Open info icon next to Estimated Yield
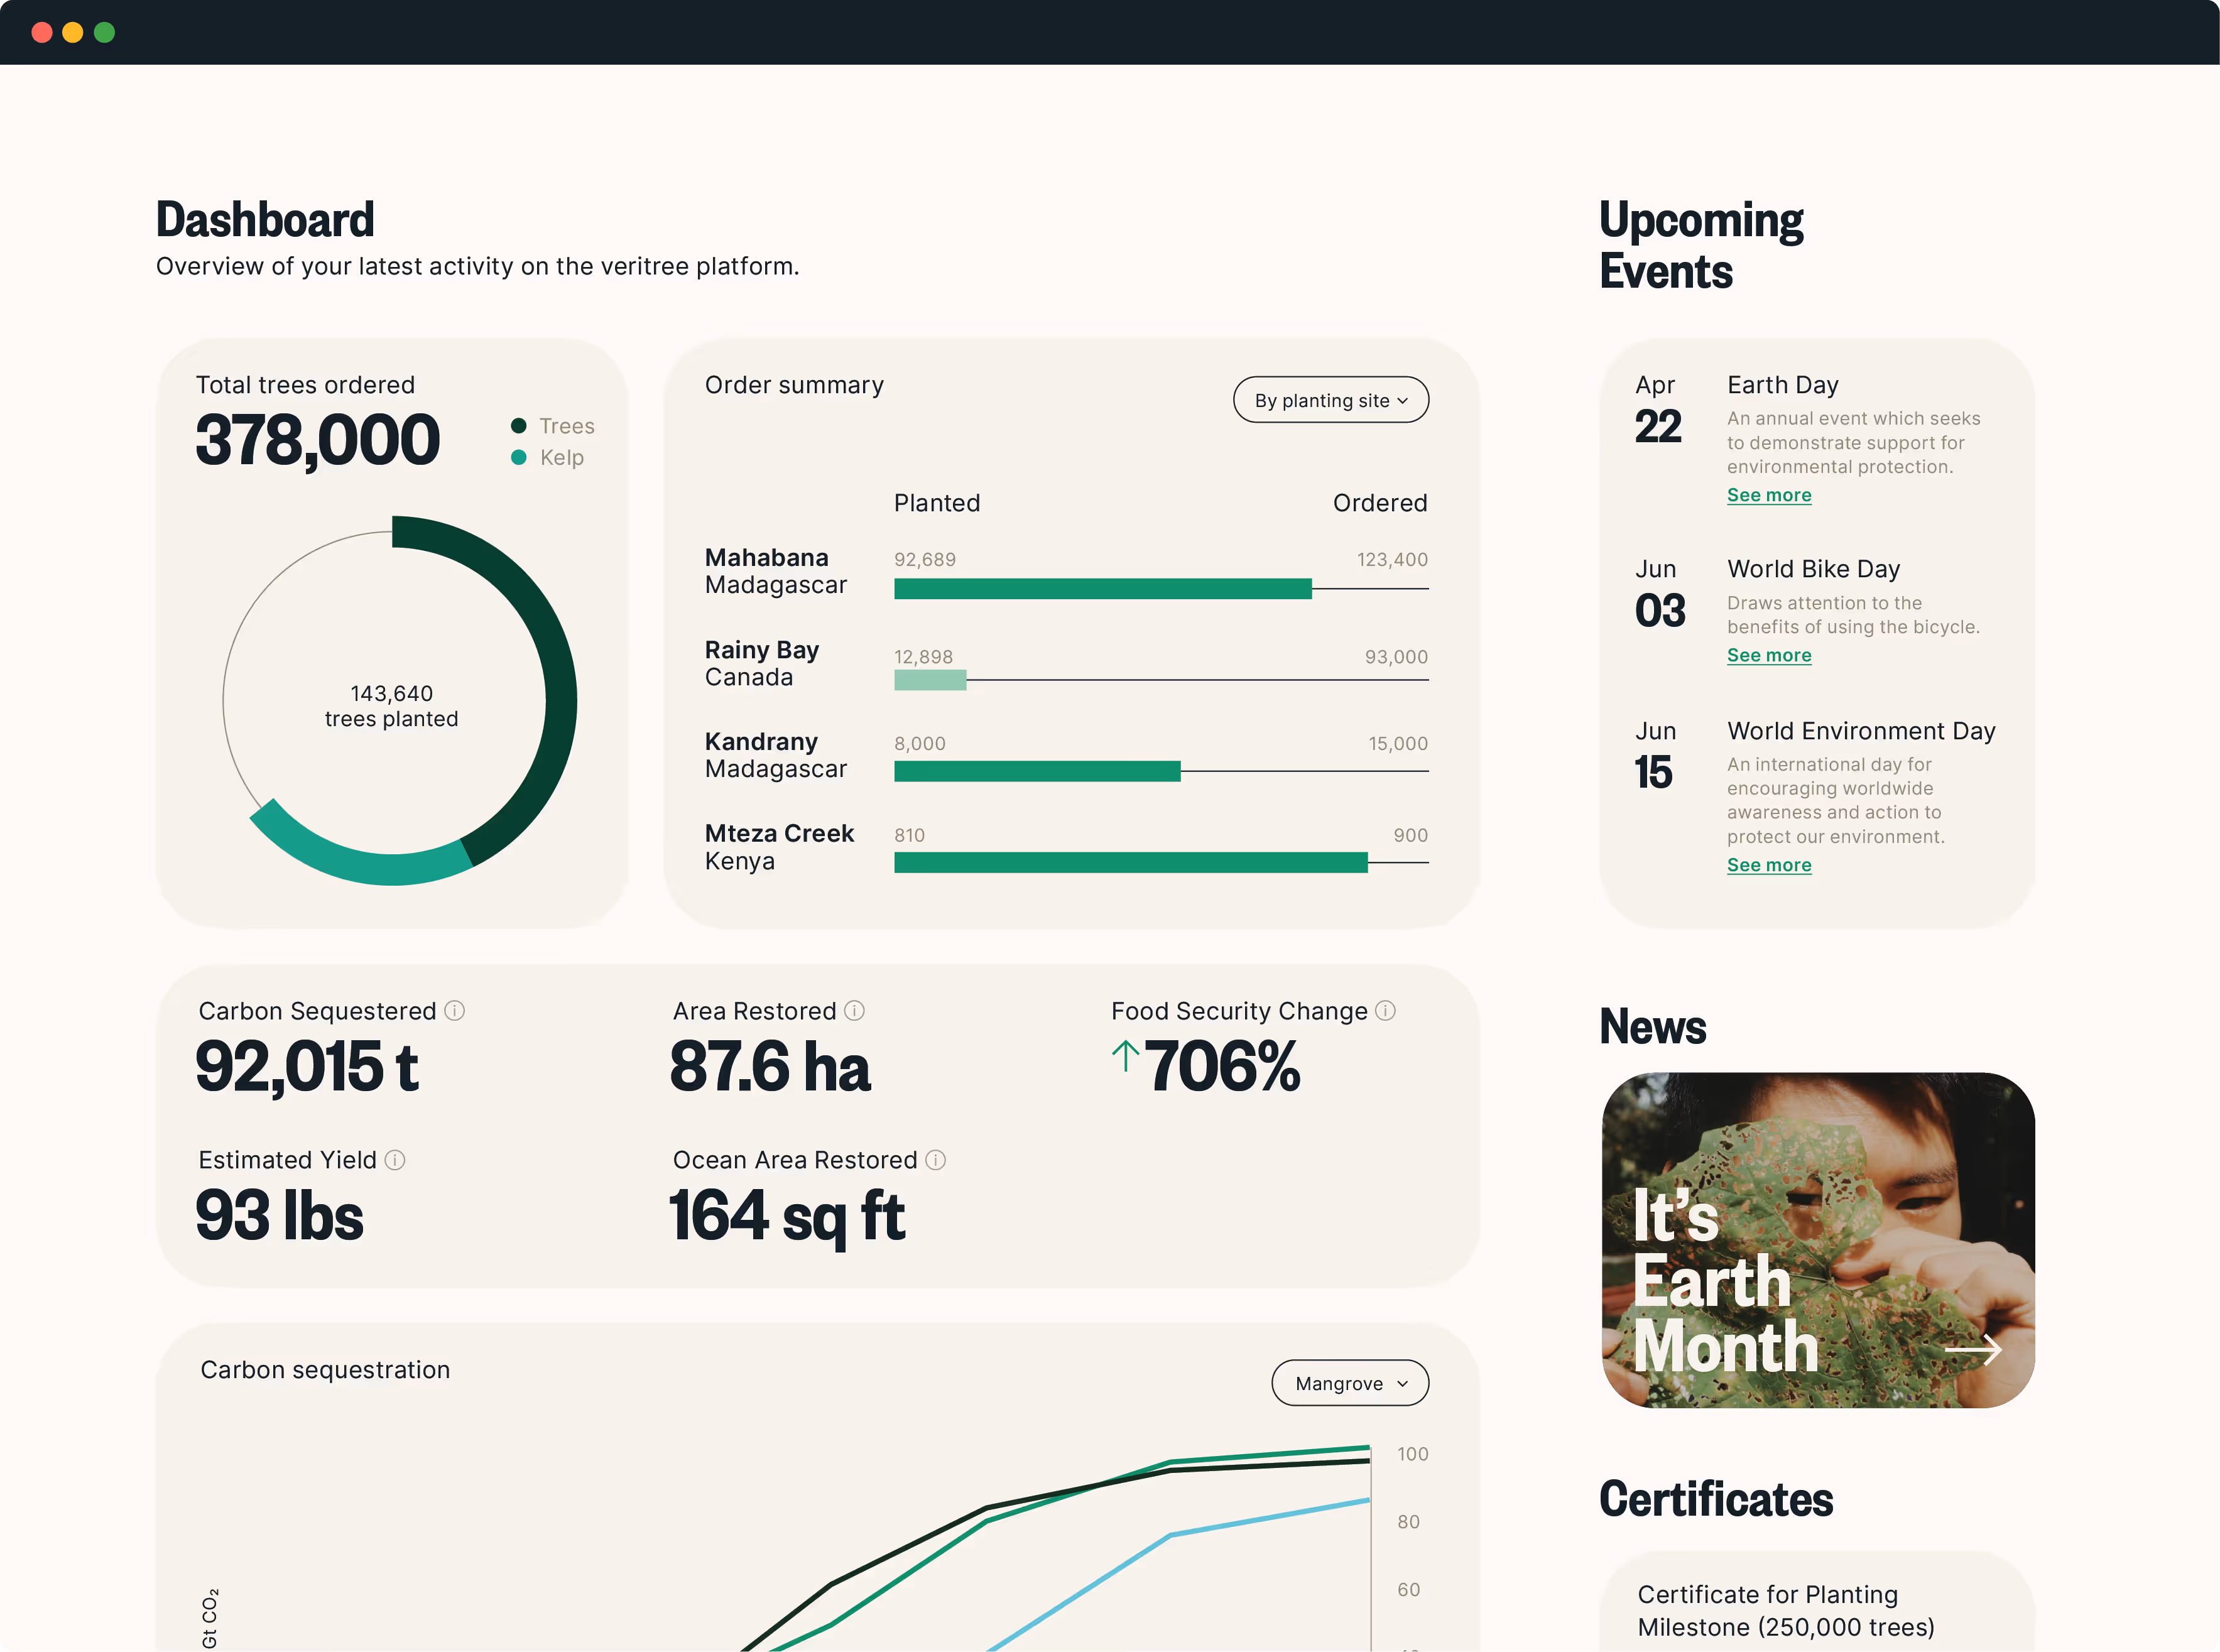 (395, 1160)
